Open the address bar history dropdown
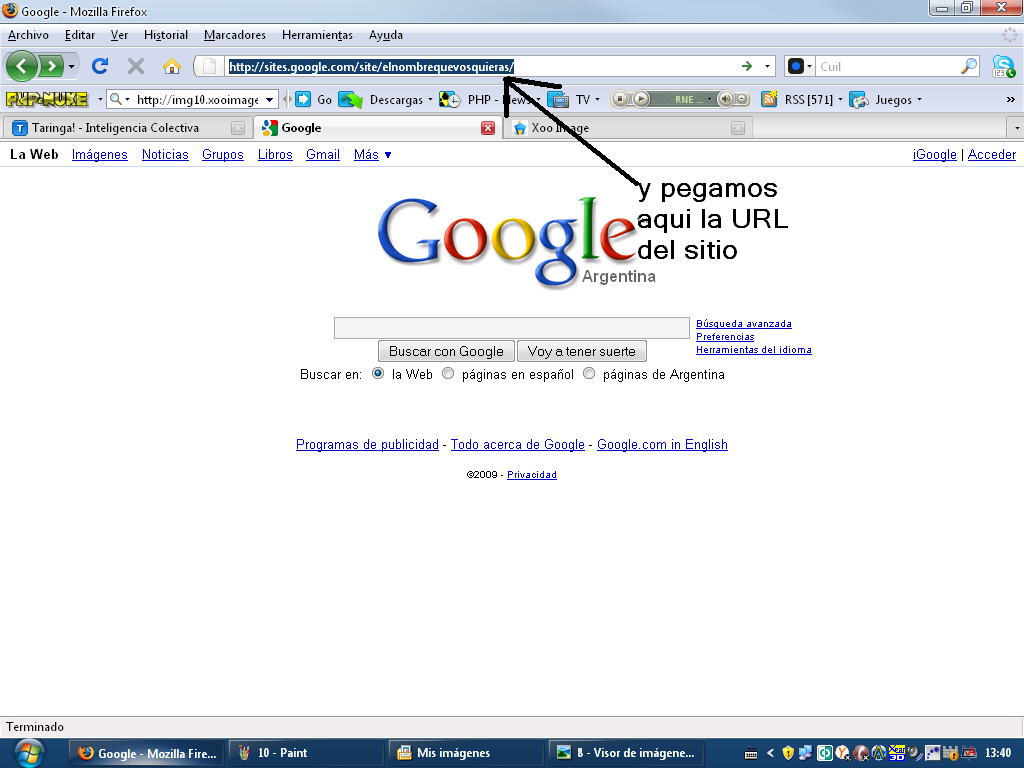 [767, 66]
